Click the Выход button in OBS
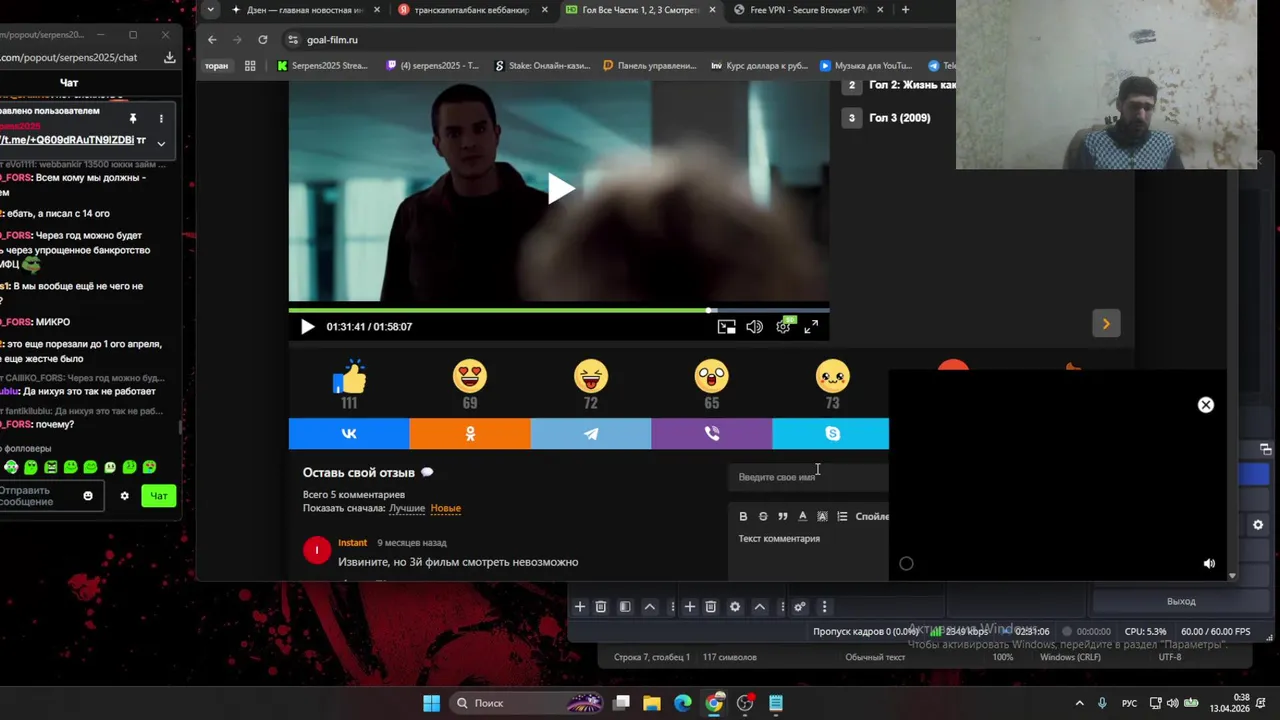The image size is (1280, 720). pos(1181,601)
